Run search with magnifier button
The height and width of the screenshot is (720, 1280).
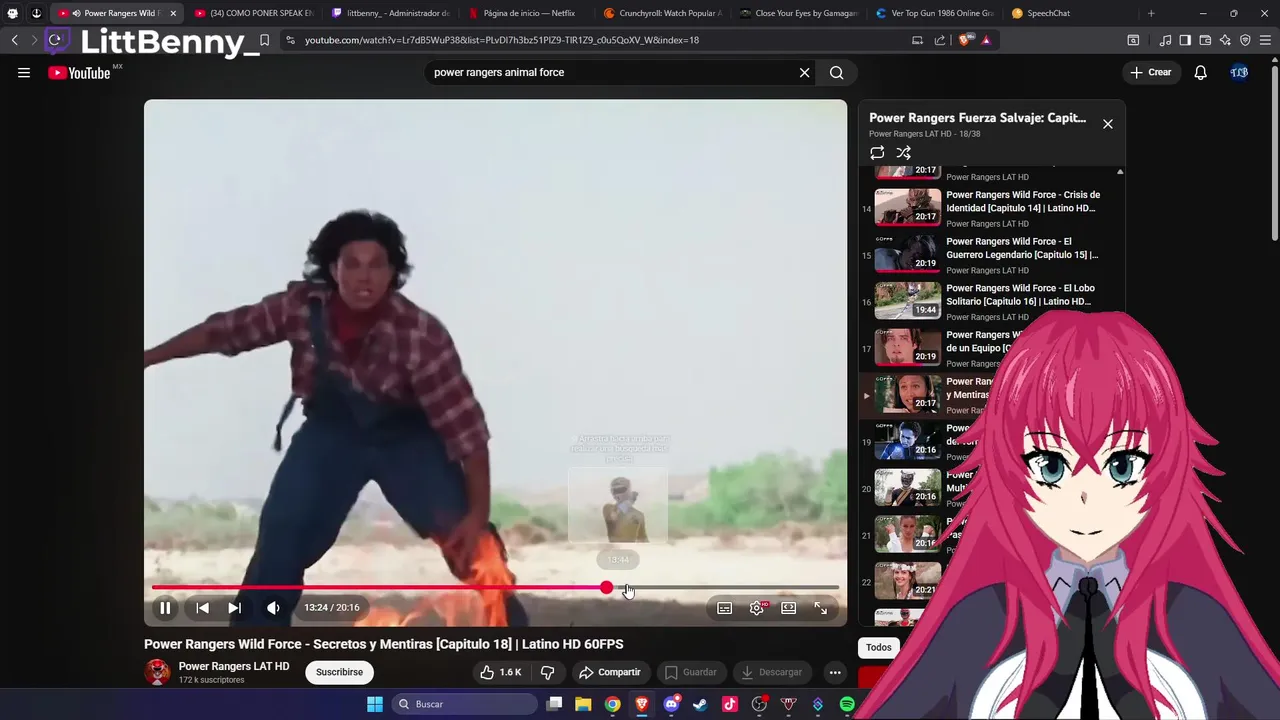[x=837, y=72]
